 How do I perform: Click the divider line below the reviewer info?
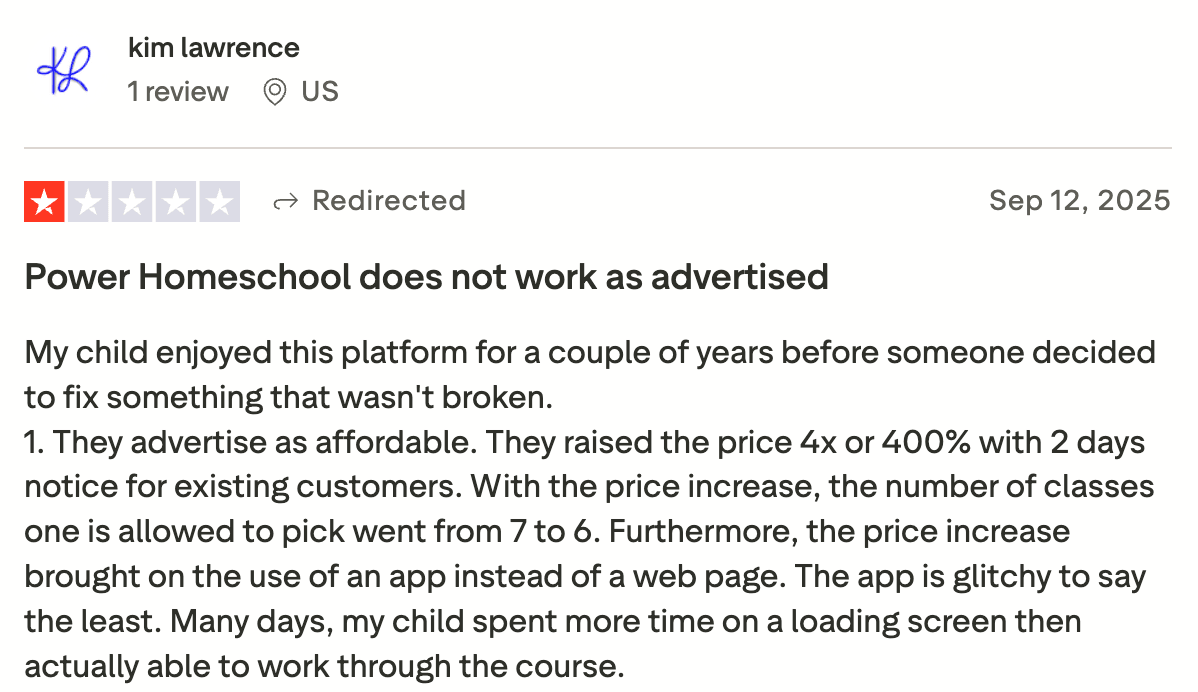coord(599,143)
